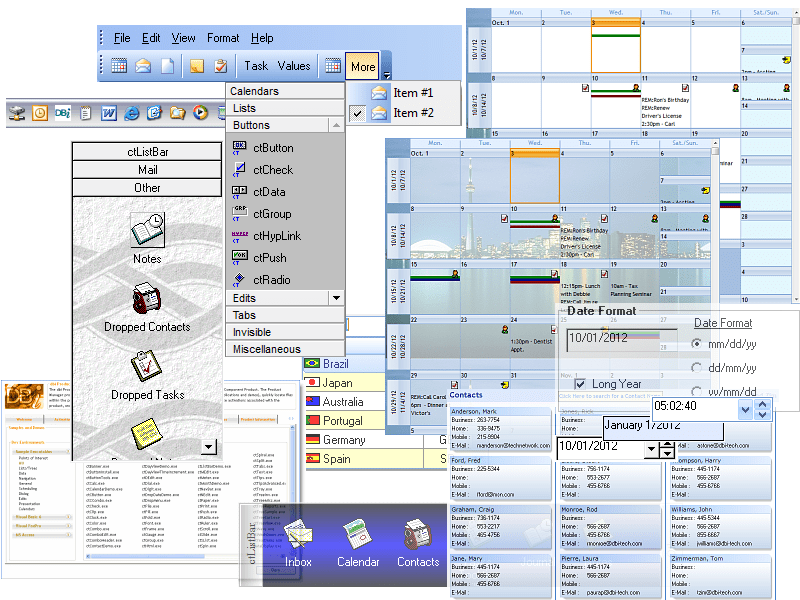Click the Task toolbar button
This screenshot has height=600, width=800.
(x=256, y=66)
